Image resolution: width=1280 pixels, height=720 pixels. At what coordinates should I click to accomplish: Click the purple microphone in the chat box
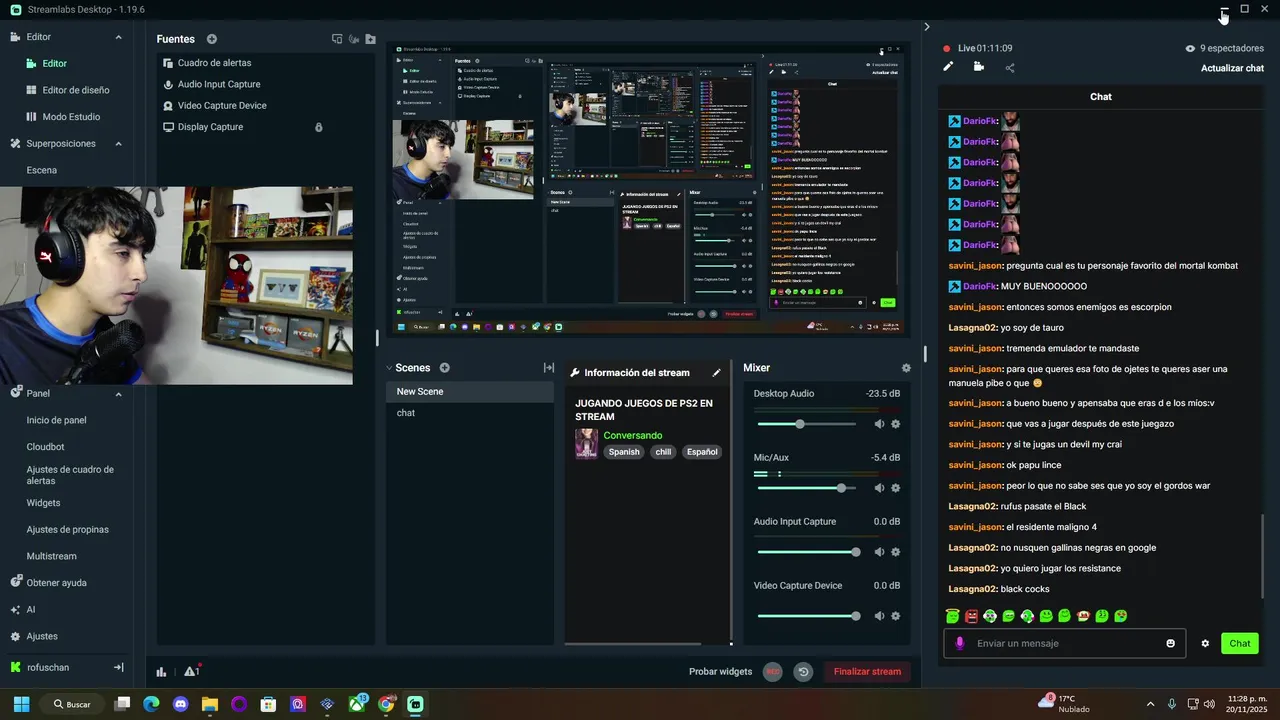click(x=960, y=643)
